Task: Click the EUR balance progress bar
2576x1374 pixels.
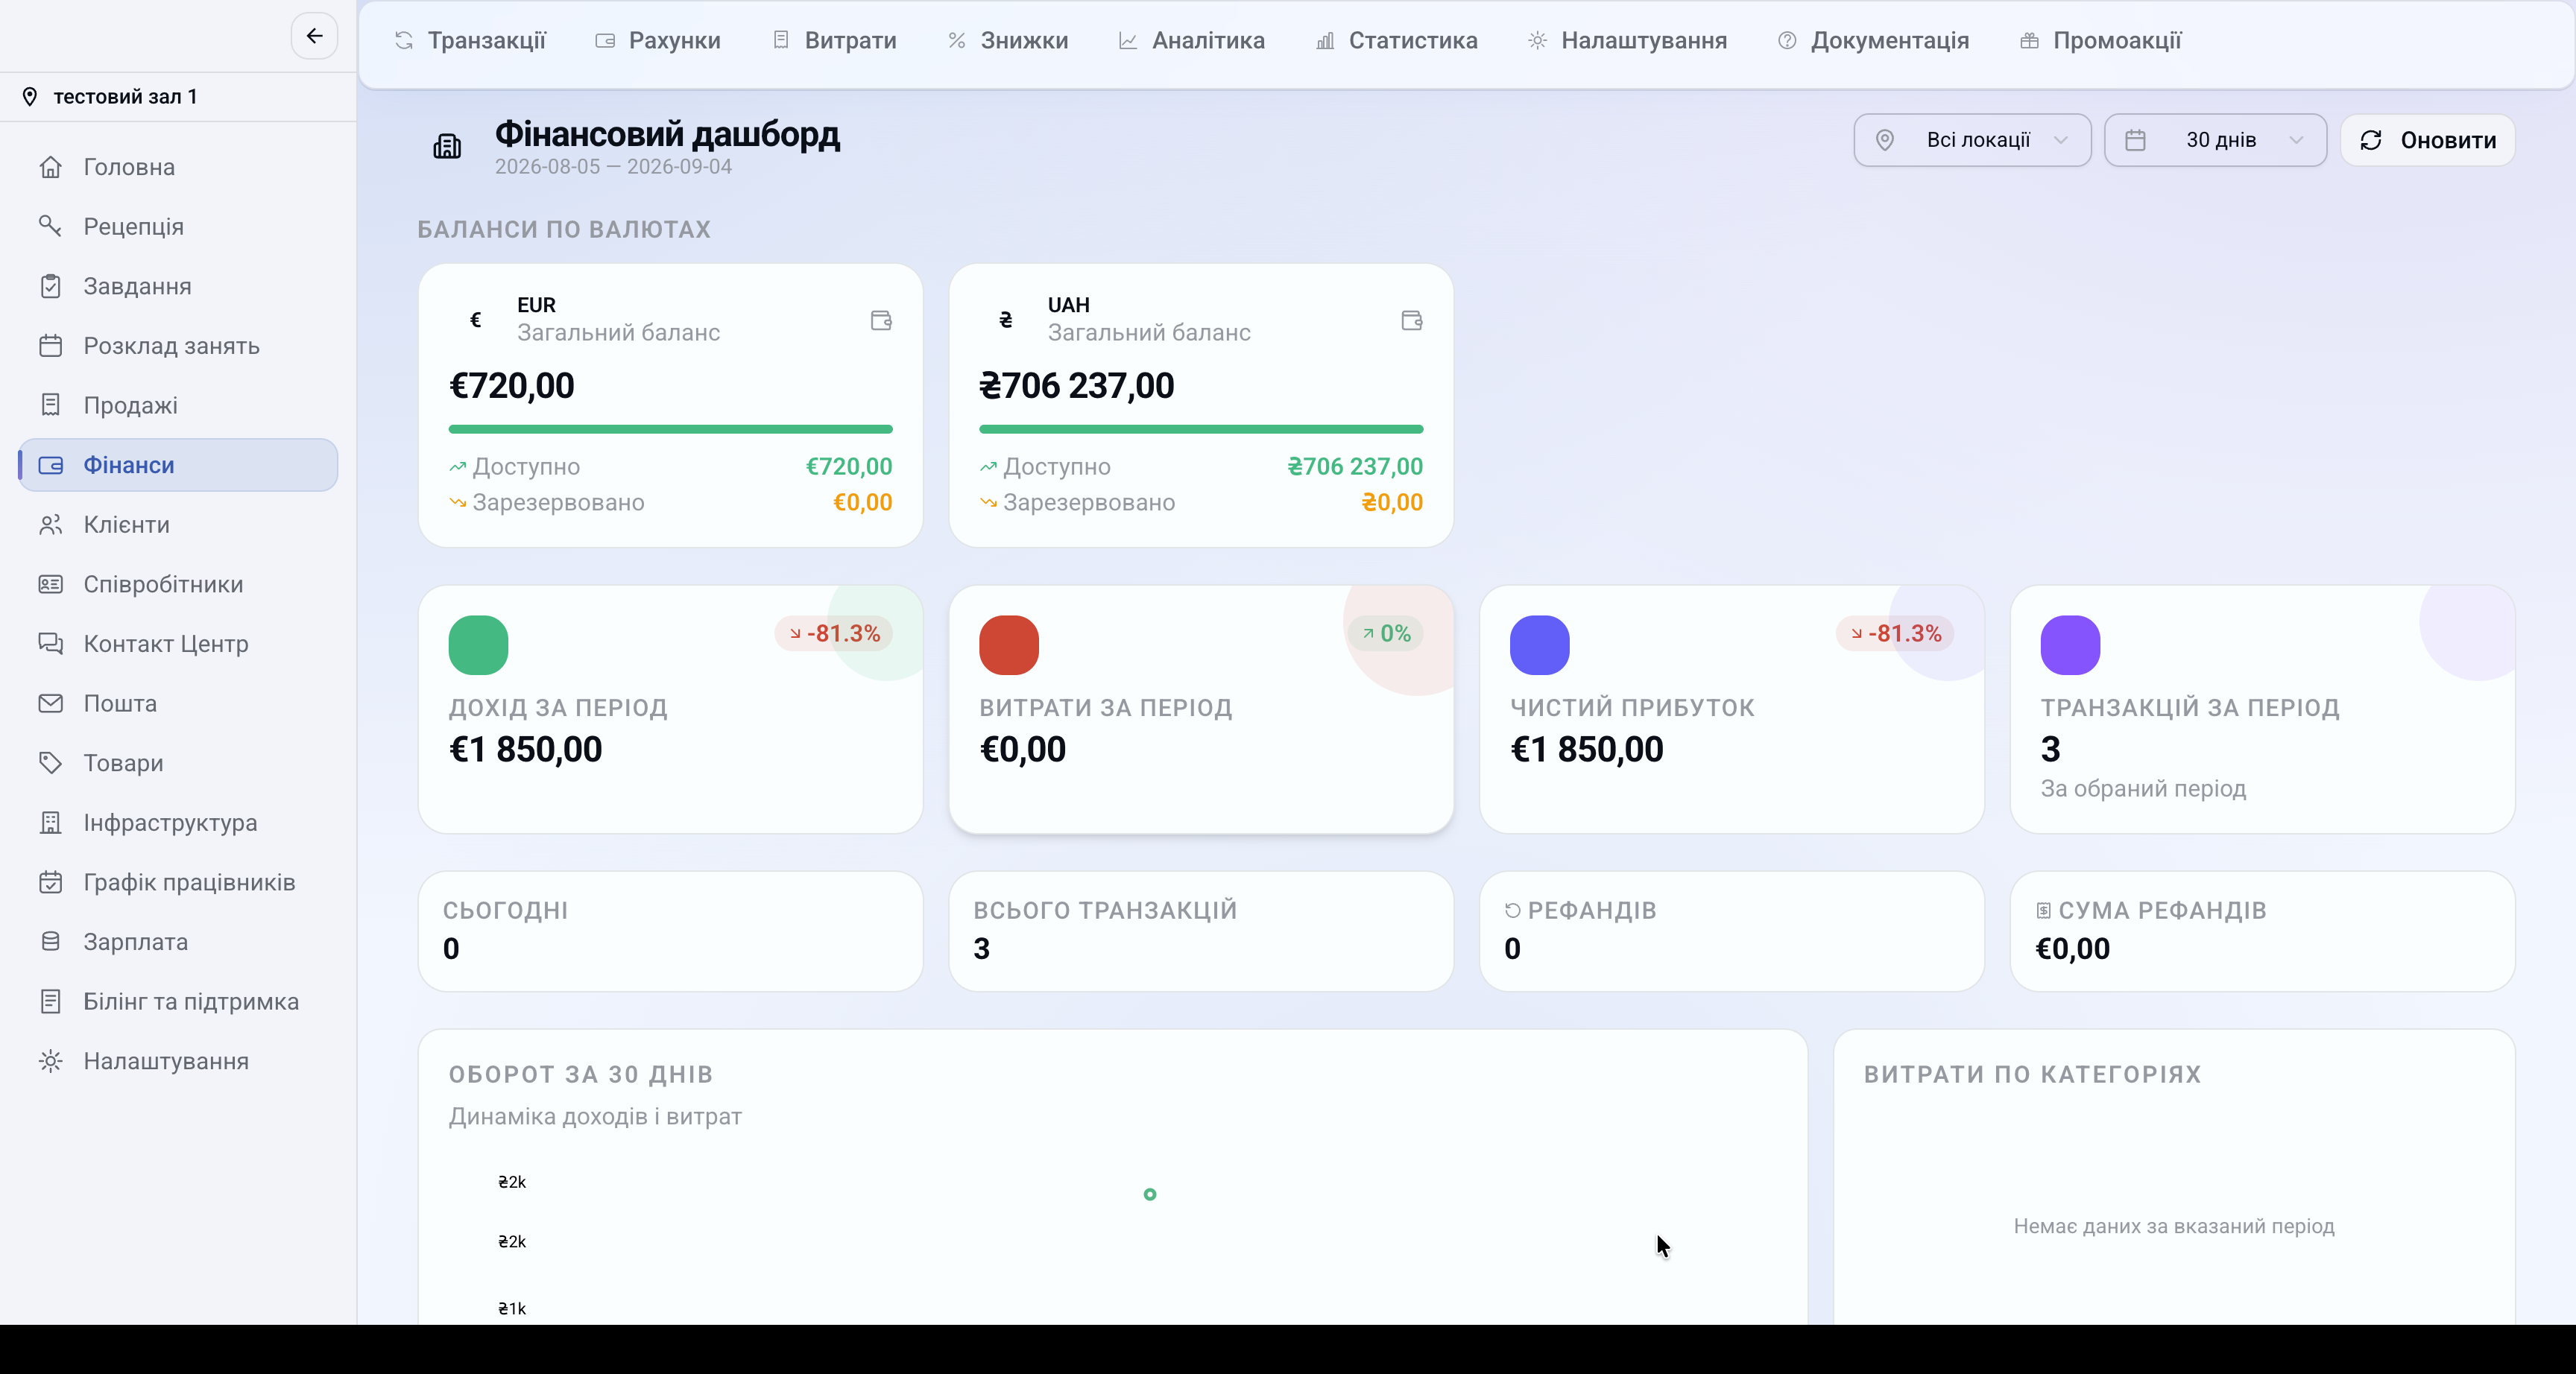Action: click(670, 429)
